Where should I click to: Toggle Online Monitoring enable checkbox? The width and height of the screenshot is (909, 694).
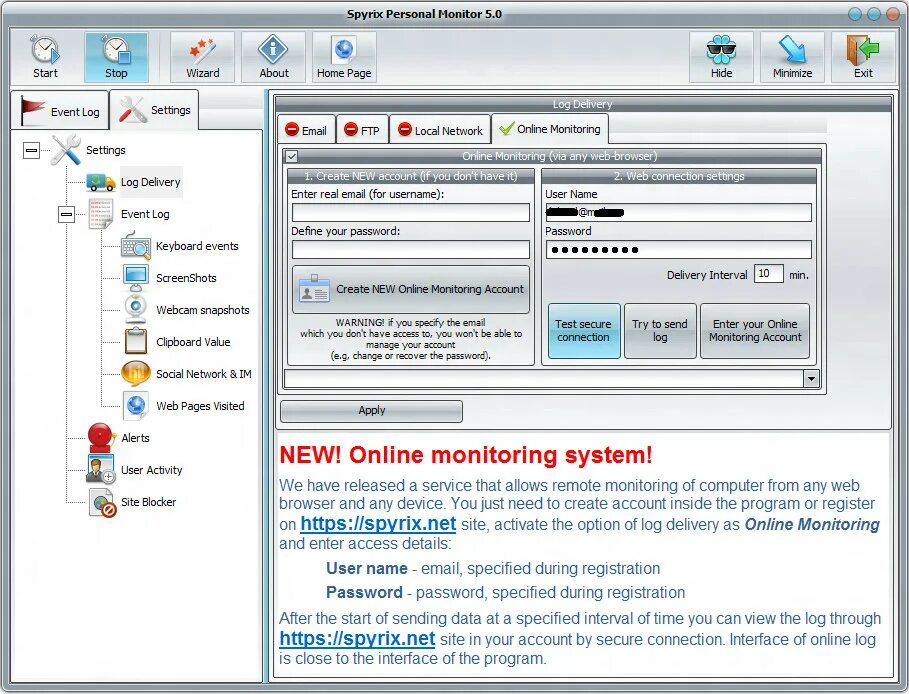(x=292, y=156)
